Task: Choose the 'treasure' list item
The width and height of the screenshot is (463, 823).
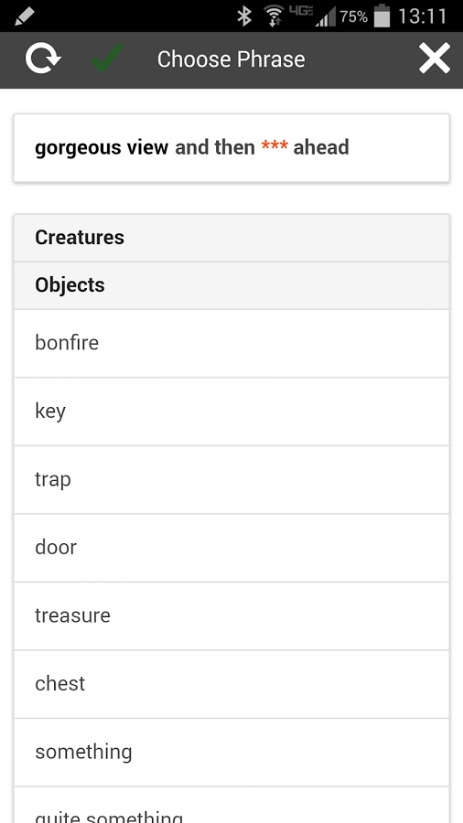Action: point(232,616)
